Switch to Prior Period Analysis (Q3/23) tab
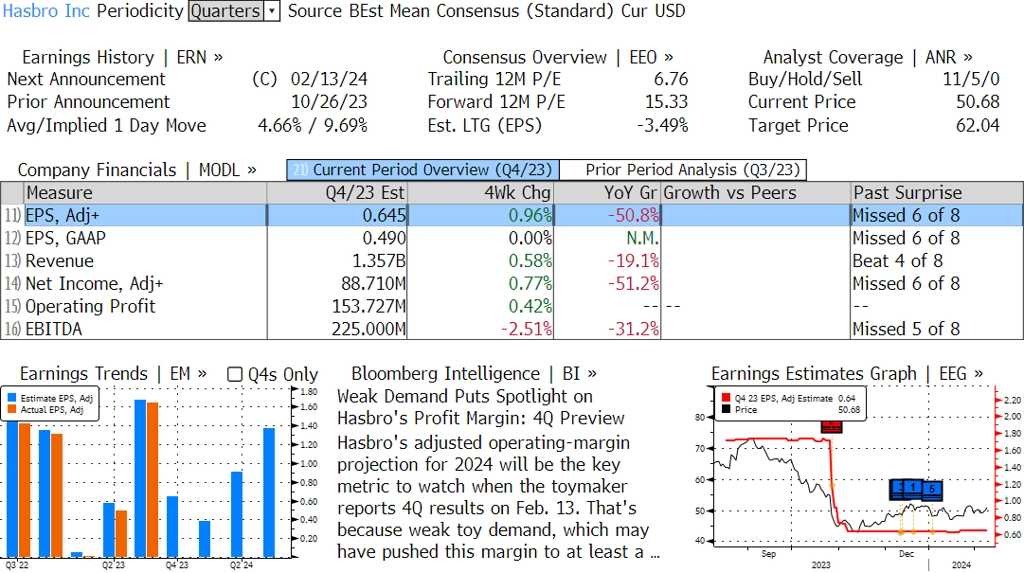 [x=684, y=170]
